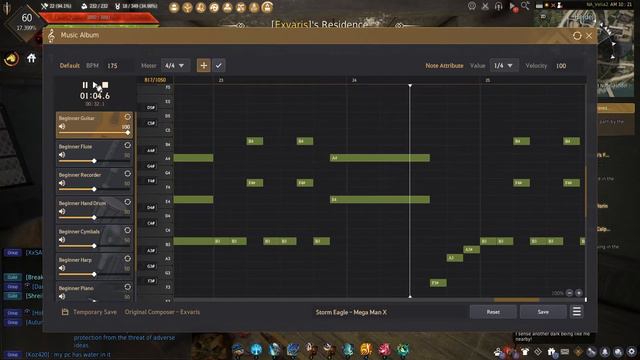Viewport: 640px width, 360px height.
Task: Edit the Velocity value 100
Action: (x=561, y=66)
